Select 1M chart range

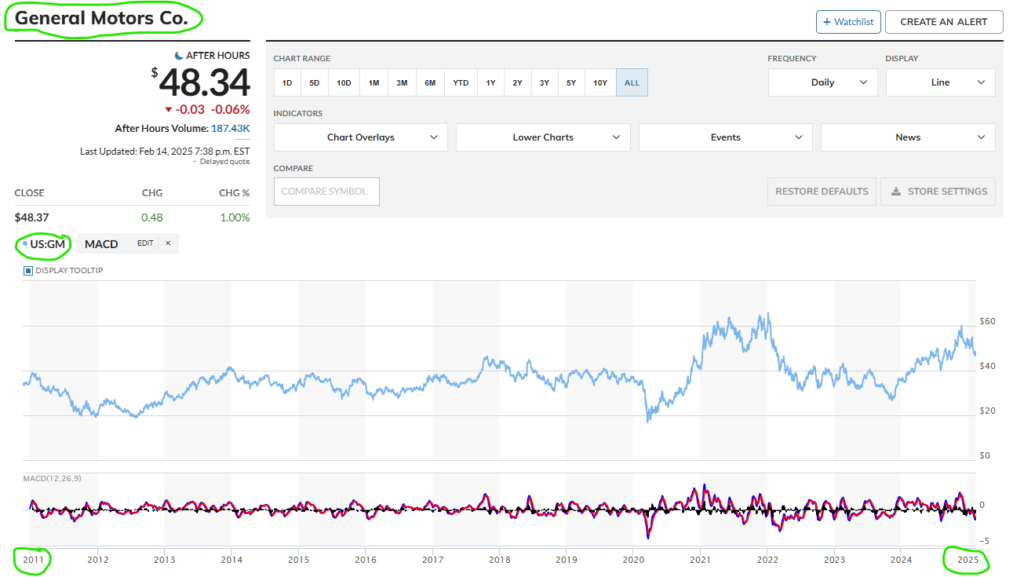click(x=374, y=83)
